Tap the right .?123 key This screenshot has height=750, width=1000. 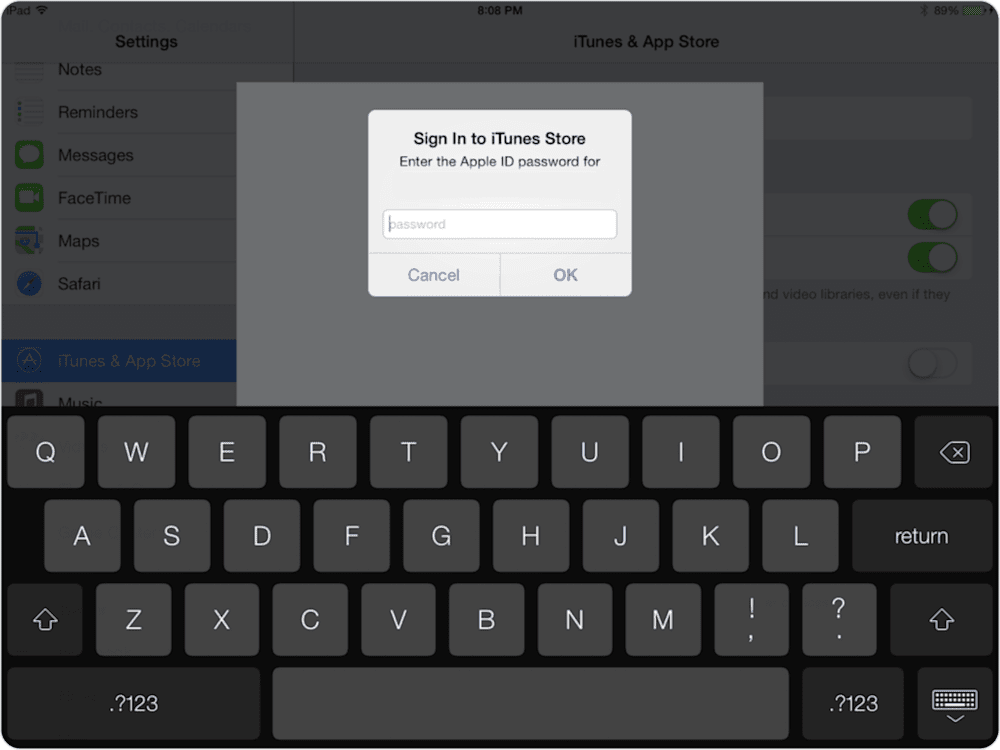(x=853, y=704)
